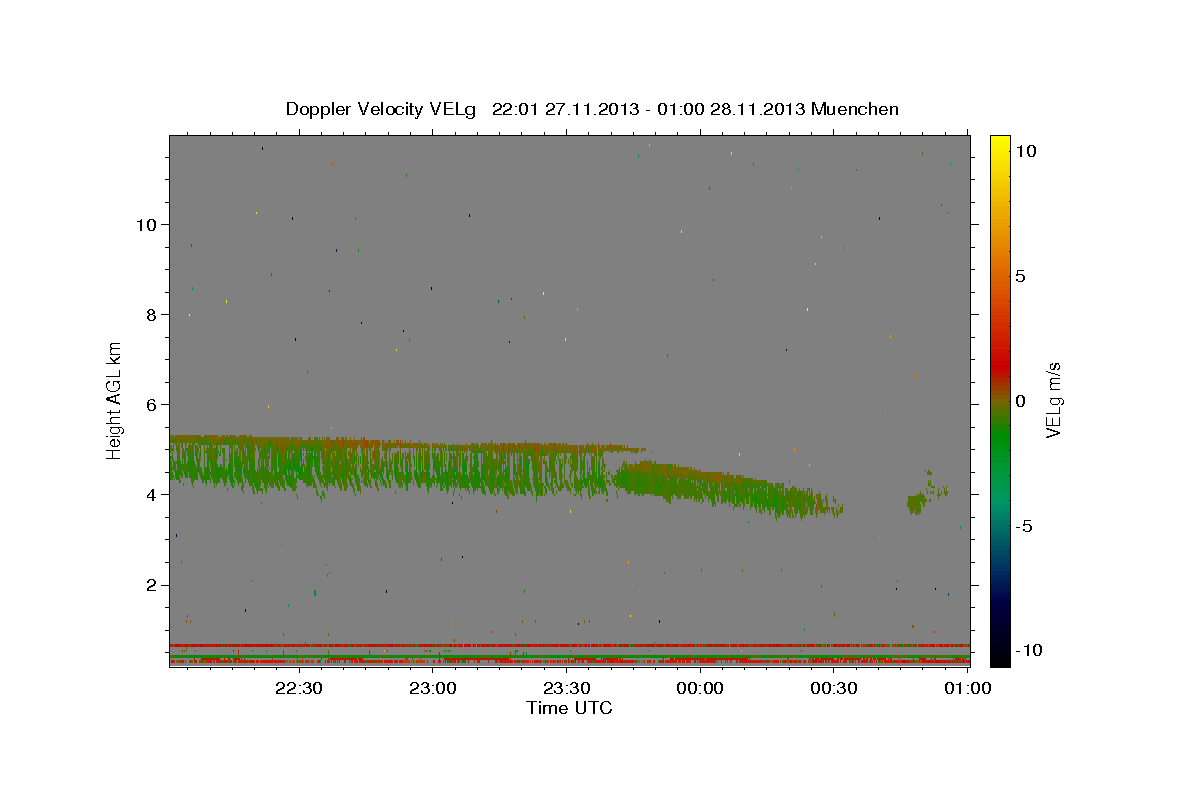Click the height tick label 8
This screenshot has width=1200, height=800.
151,314
